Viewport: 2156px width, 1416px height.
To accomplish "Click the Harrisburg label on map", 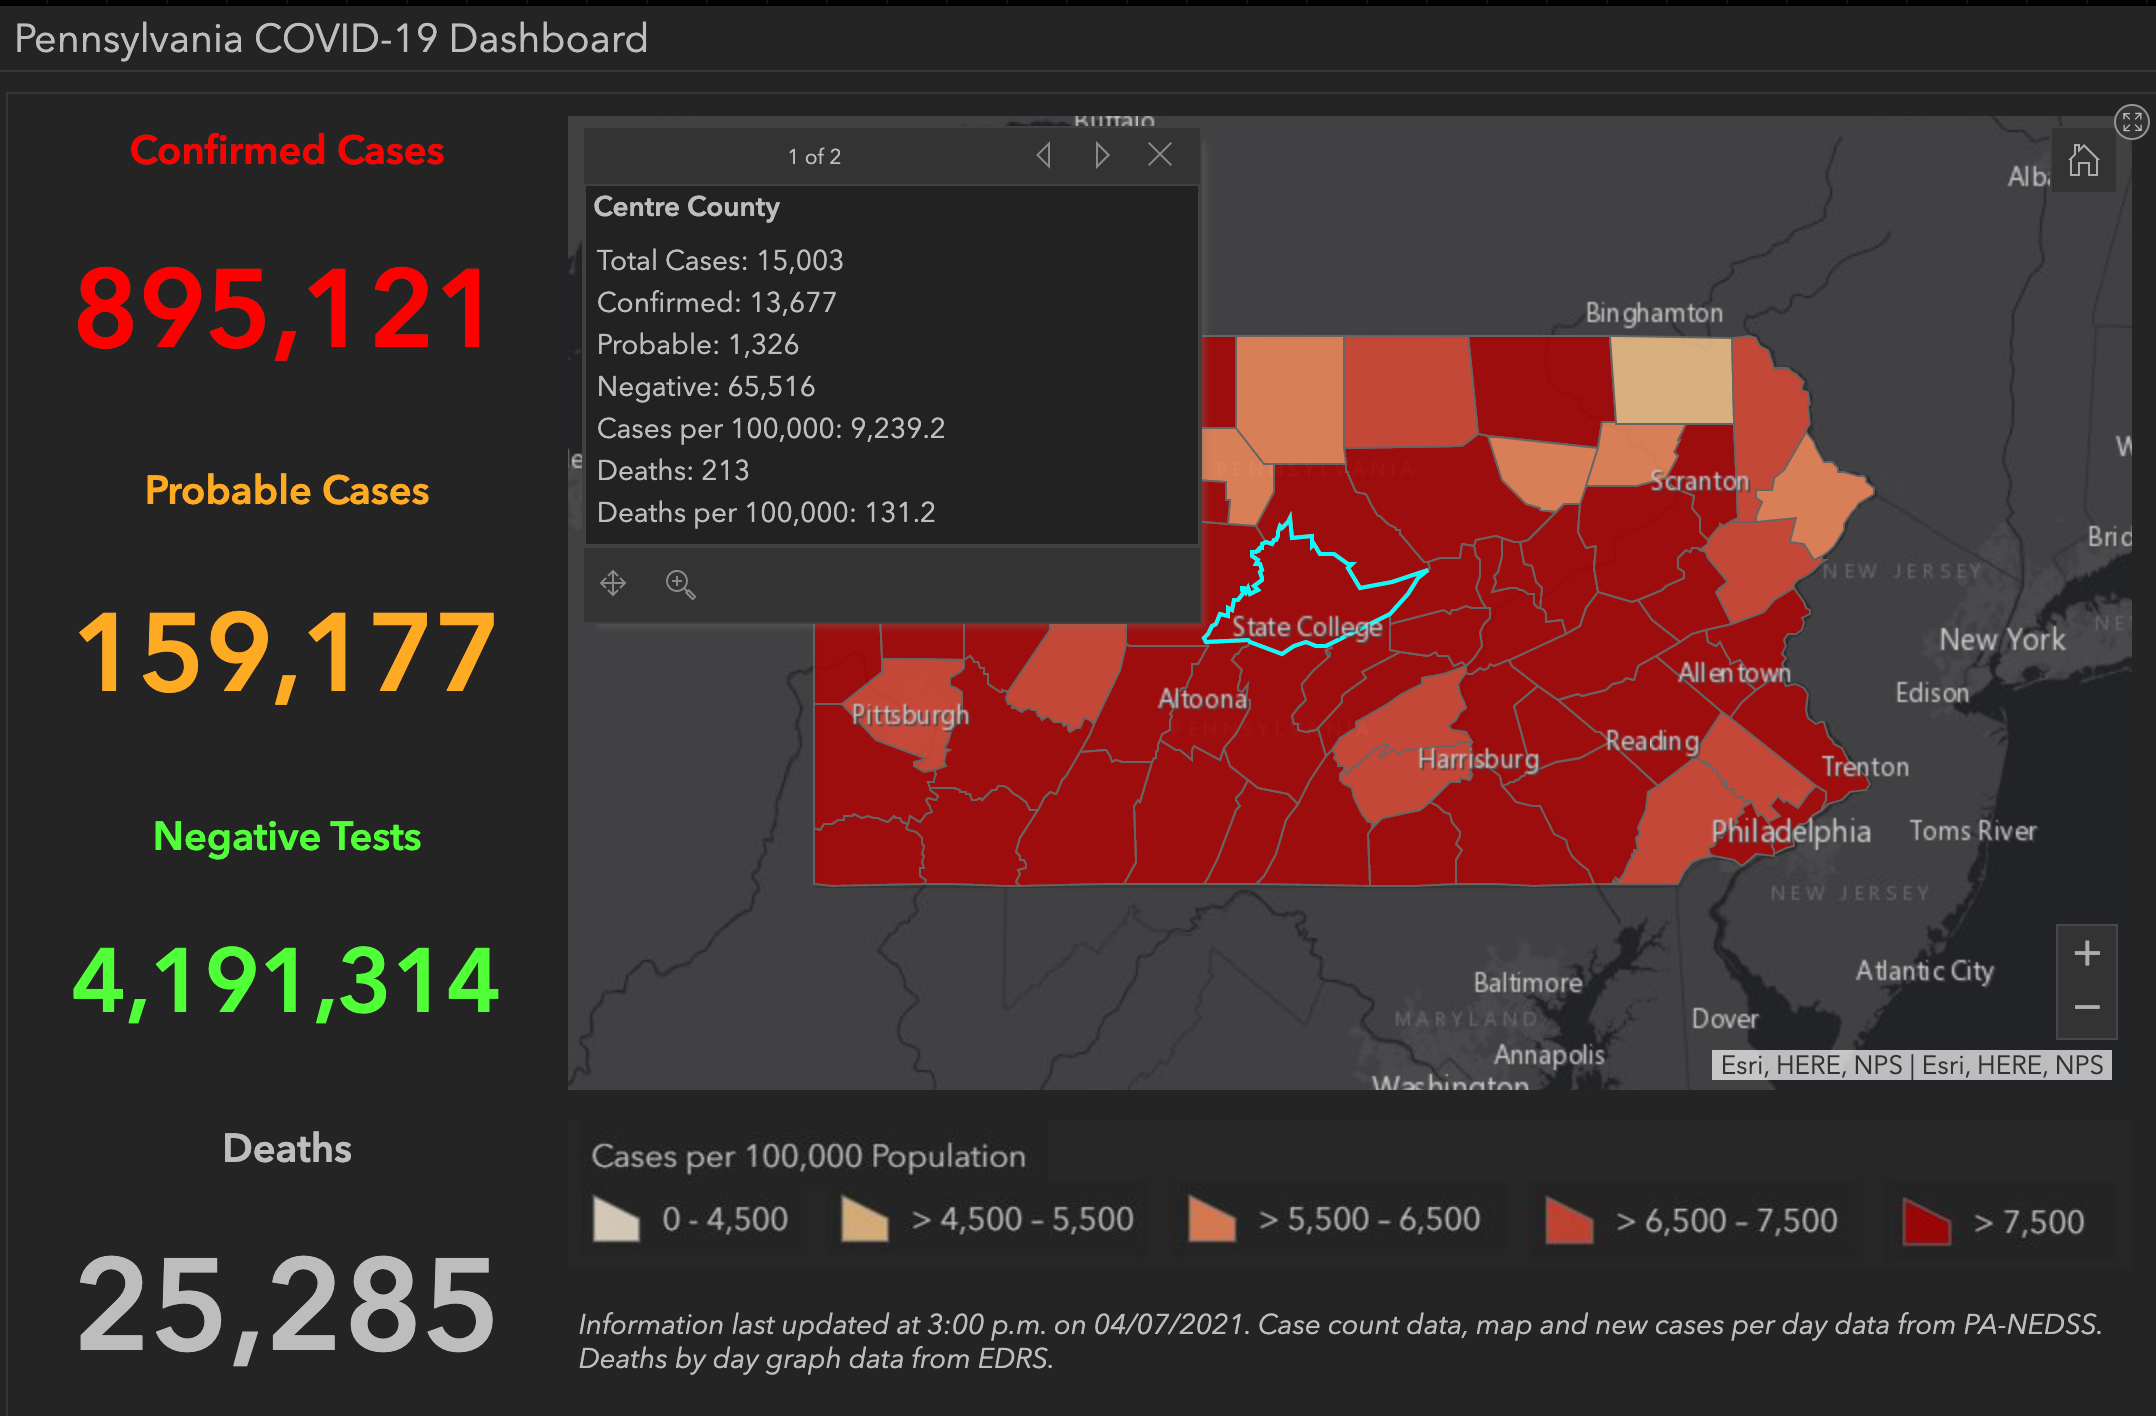I will point(1478,759).
